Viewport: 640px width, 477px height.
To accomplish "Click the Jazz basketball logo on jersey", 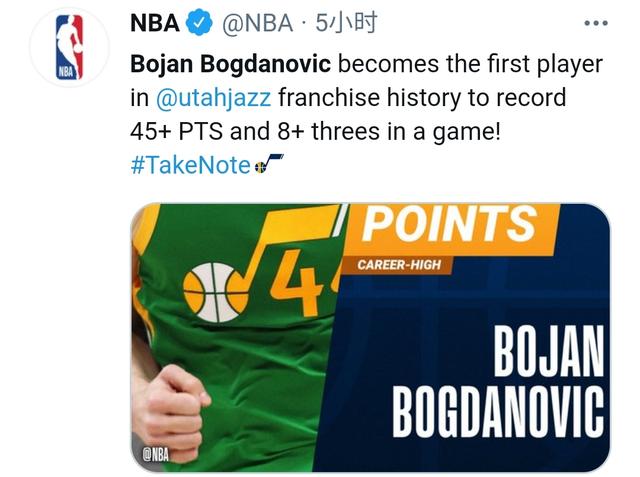I will tap(216, 292).
